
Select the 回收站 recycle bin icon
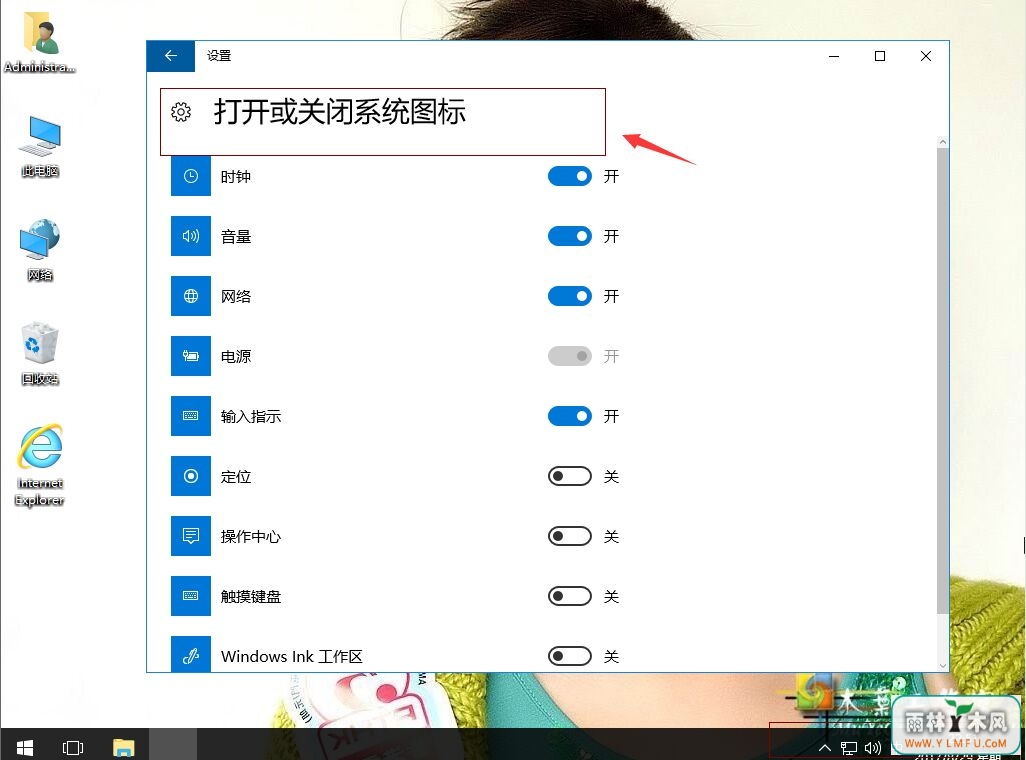pos(40,353)
